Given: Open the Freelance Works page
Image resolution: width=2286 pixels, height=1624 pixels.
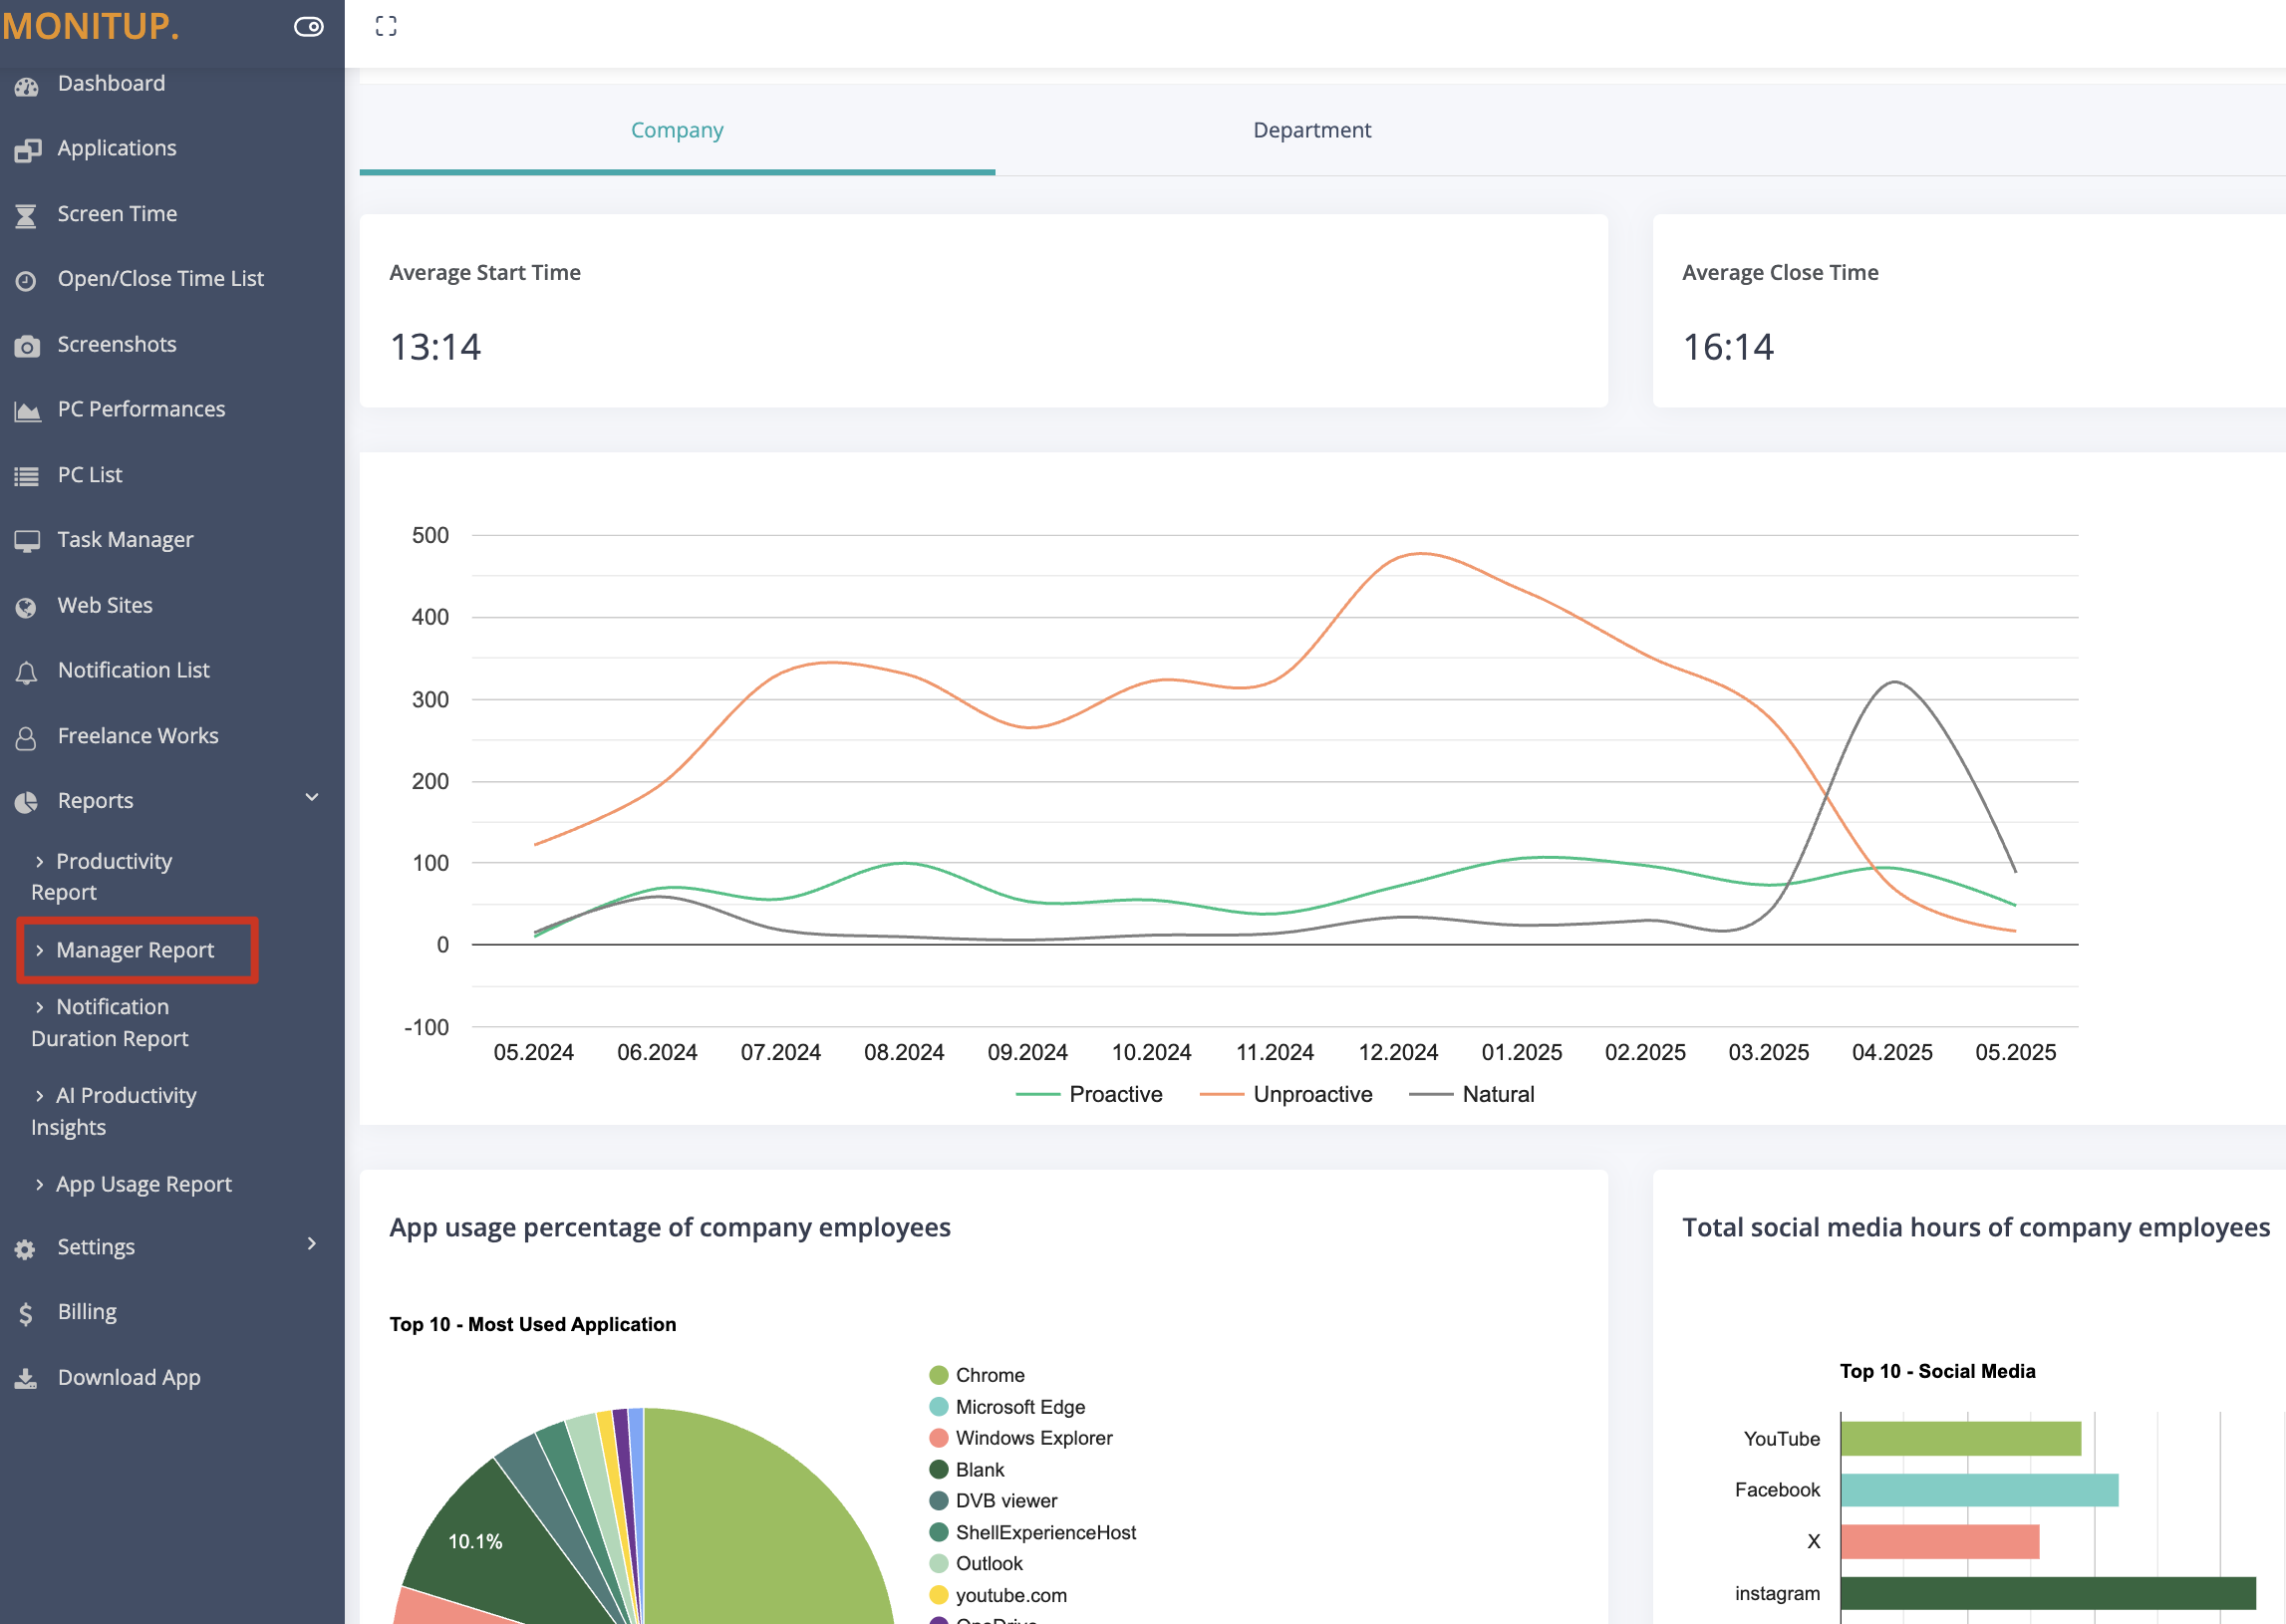Looking at the screenshot, I should 138,735.
